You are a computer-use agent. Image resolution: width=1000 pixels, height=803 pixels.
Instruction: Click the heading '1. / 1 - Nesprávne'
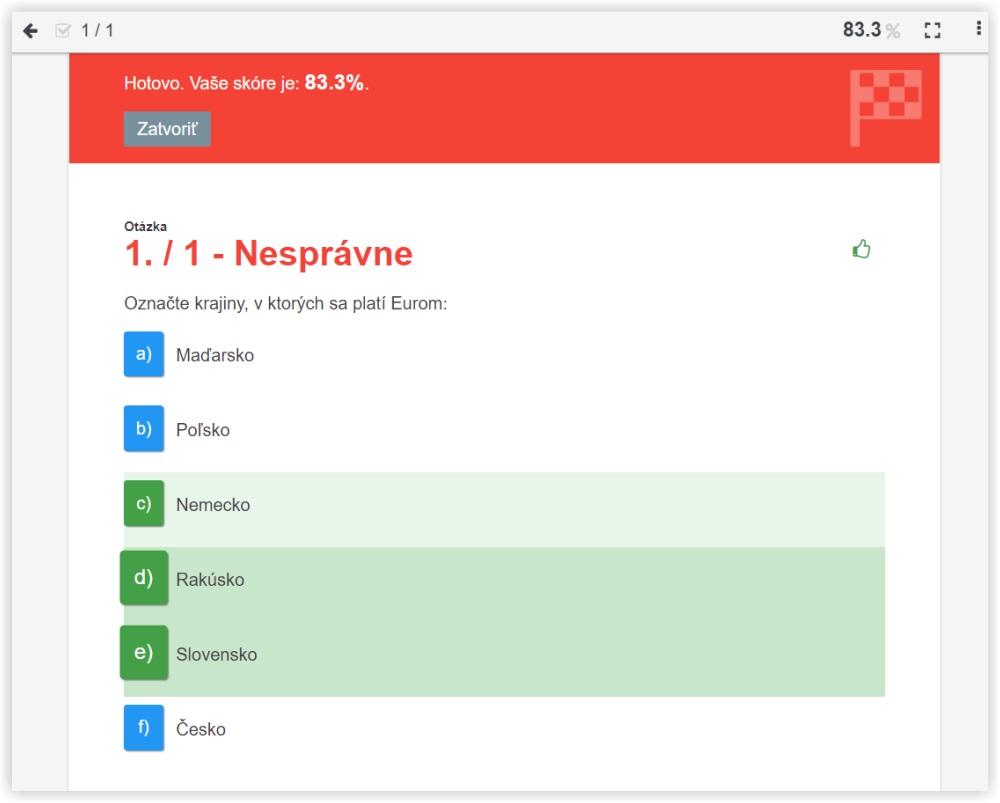268,253
